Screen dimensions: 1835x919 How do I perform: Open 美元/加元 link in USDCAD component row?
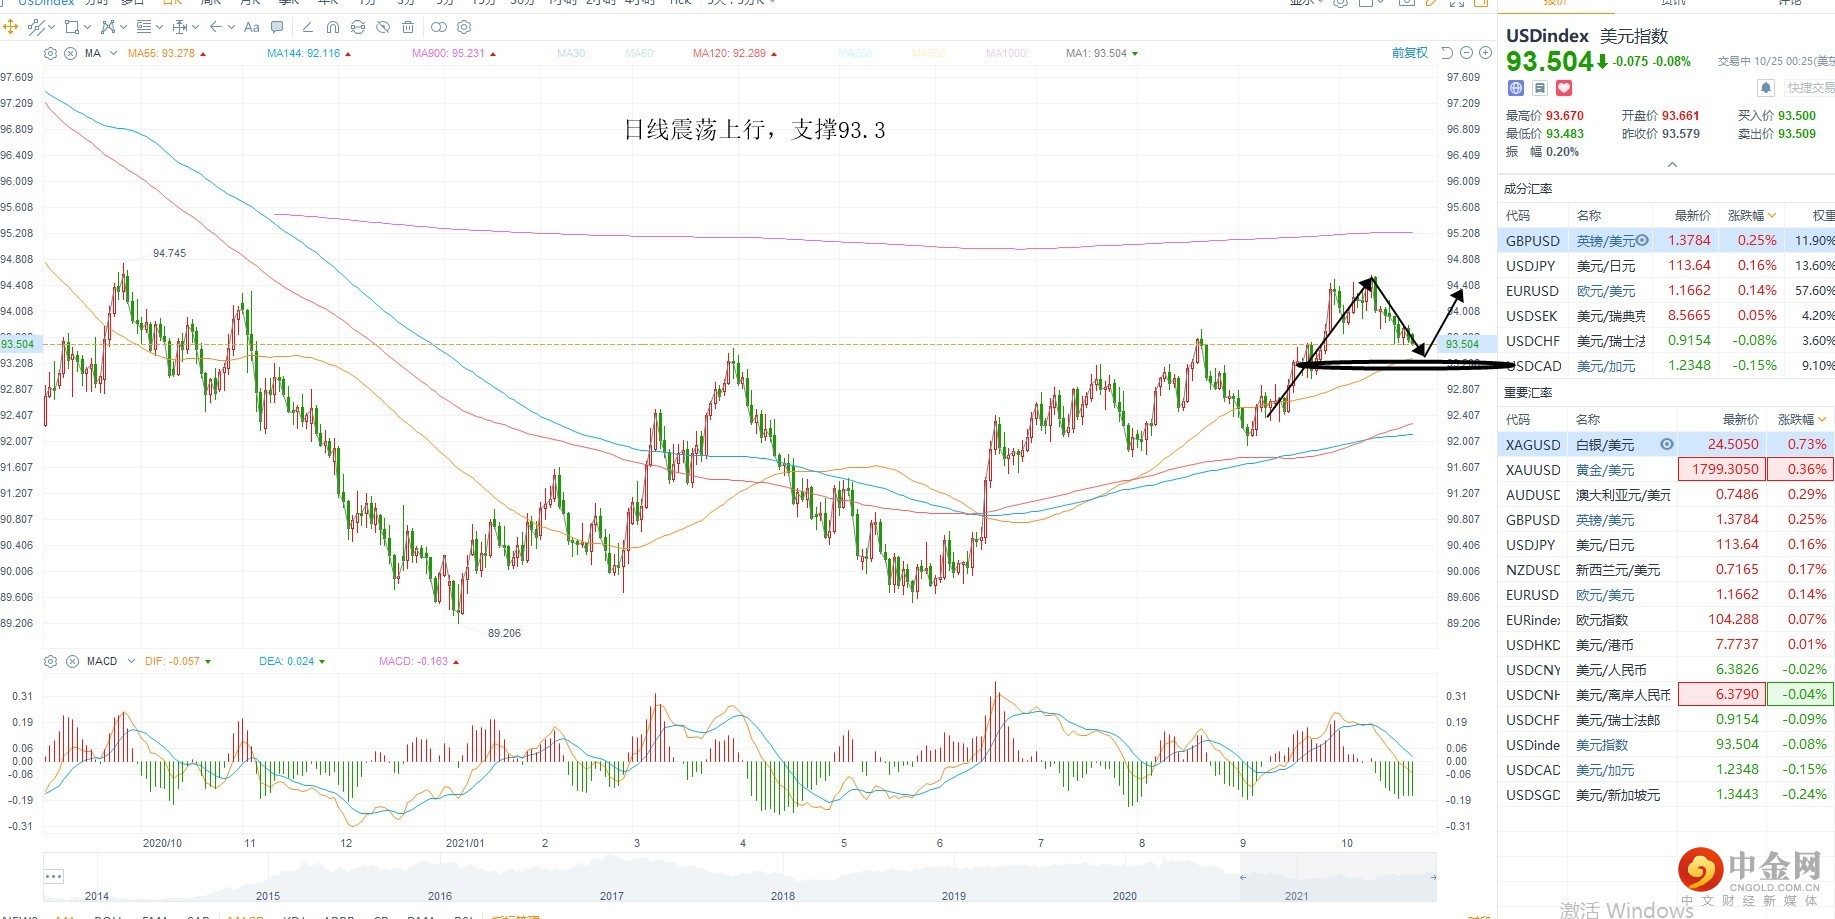point(1606,366)
